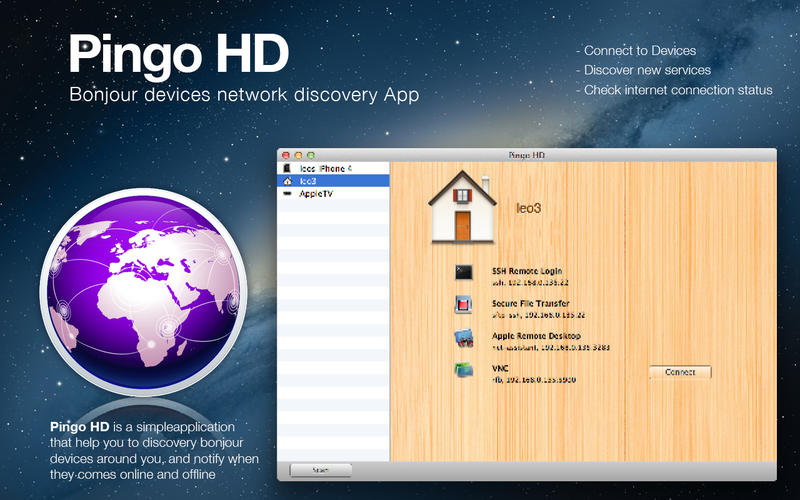Click the large house icon above services
This screenshot has width=800, height=500.
pyautogui.click(x=462, y=206)
